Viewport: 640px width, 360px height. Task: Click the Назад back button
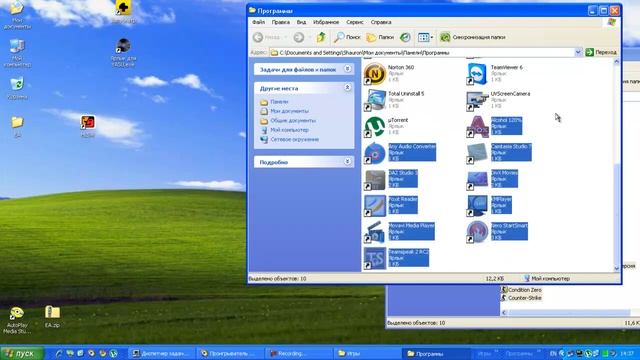pyautogui.click(x=267, y=37)
